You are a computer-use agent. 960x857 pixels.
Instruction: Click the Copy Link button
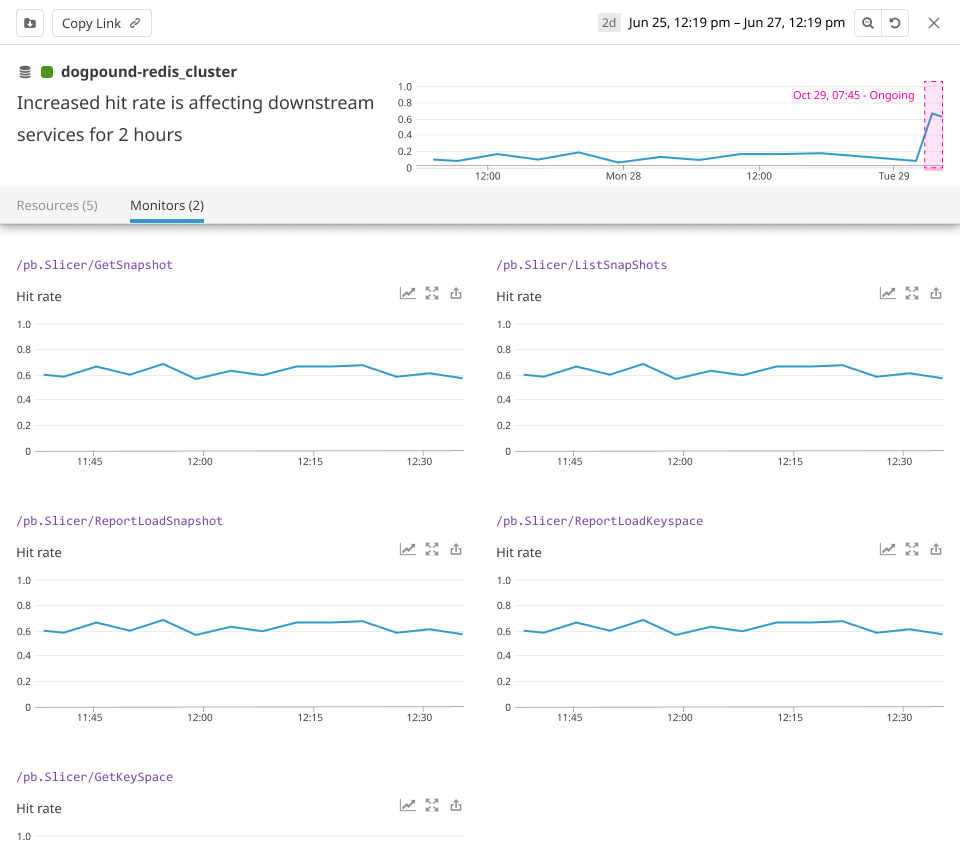point(101,23)
